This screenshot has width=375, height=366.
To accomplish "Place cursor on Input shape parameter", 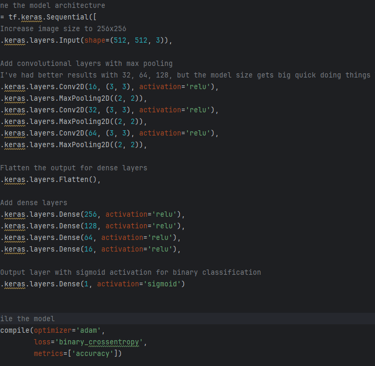I will (95, 40).
